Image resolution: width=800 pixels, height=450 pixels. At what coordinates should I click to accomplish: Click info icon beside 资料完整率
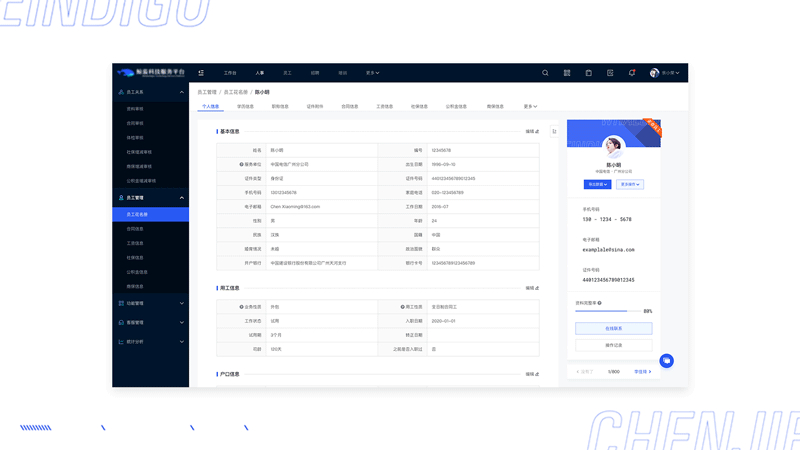(x=599, y=303)
